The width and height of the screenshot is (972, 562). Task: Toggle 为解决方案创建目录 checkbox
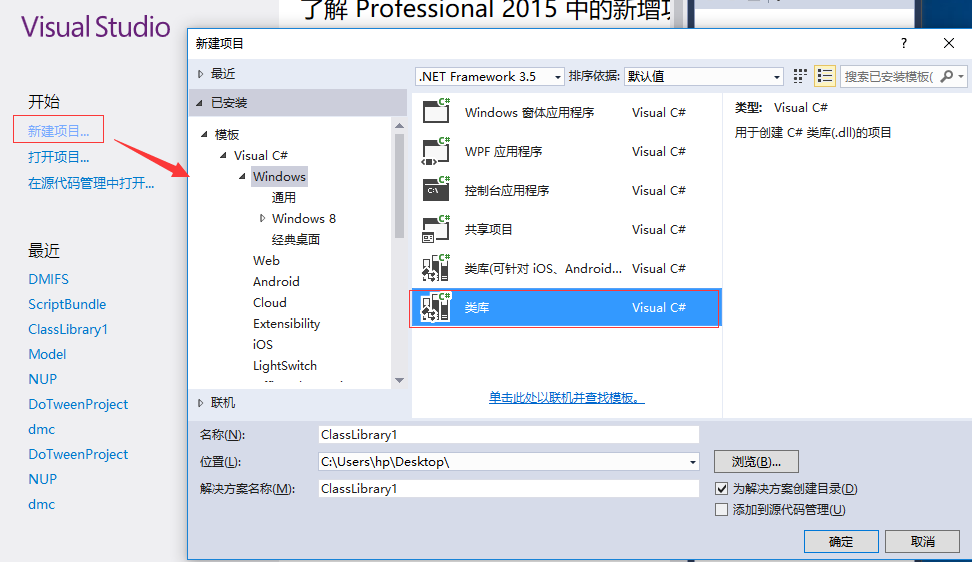click(722, 489)
